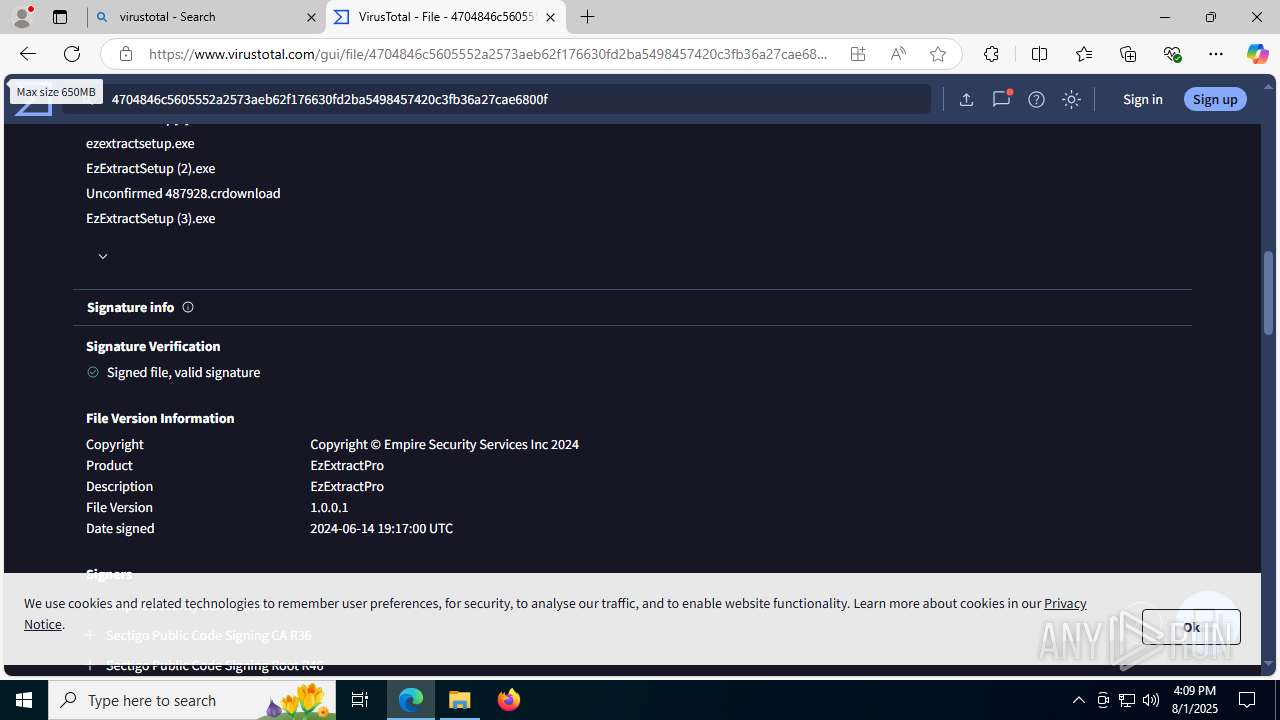This screenshot has width=1280, height=720.
Task: Click Sign in link
Action: pos(1142,99)
